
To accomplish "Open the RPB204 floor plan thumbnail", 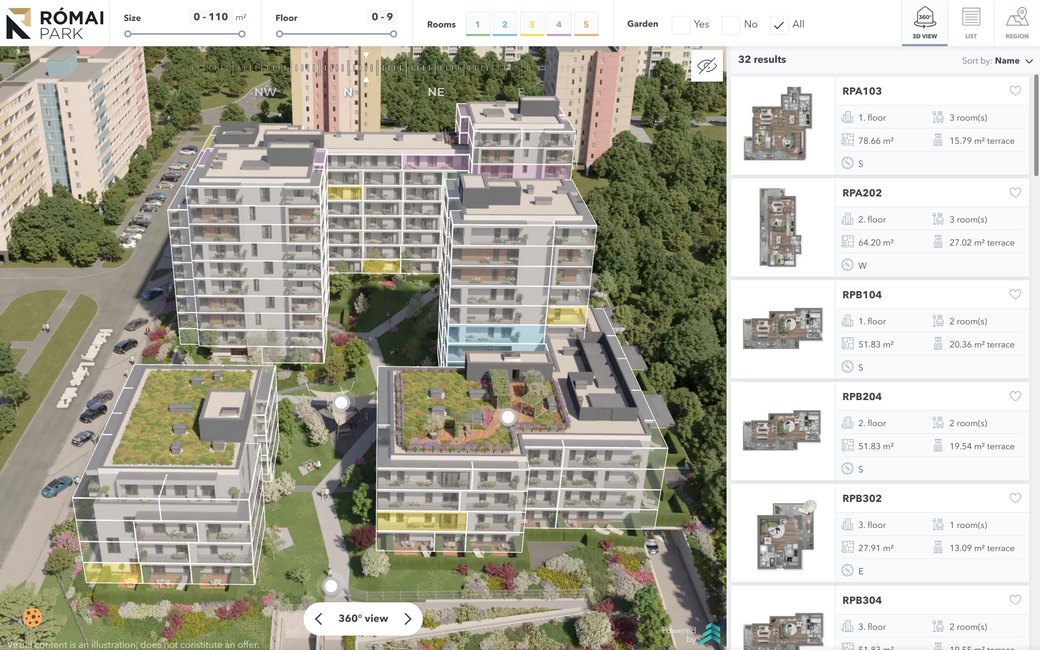I will 783,430.
